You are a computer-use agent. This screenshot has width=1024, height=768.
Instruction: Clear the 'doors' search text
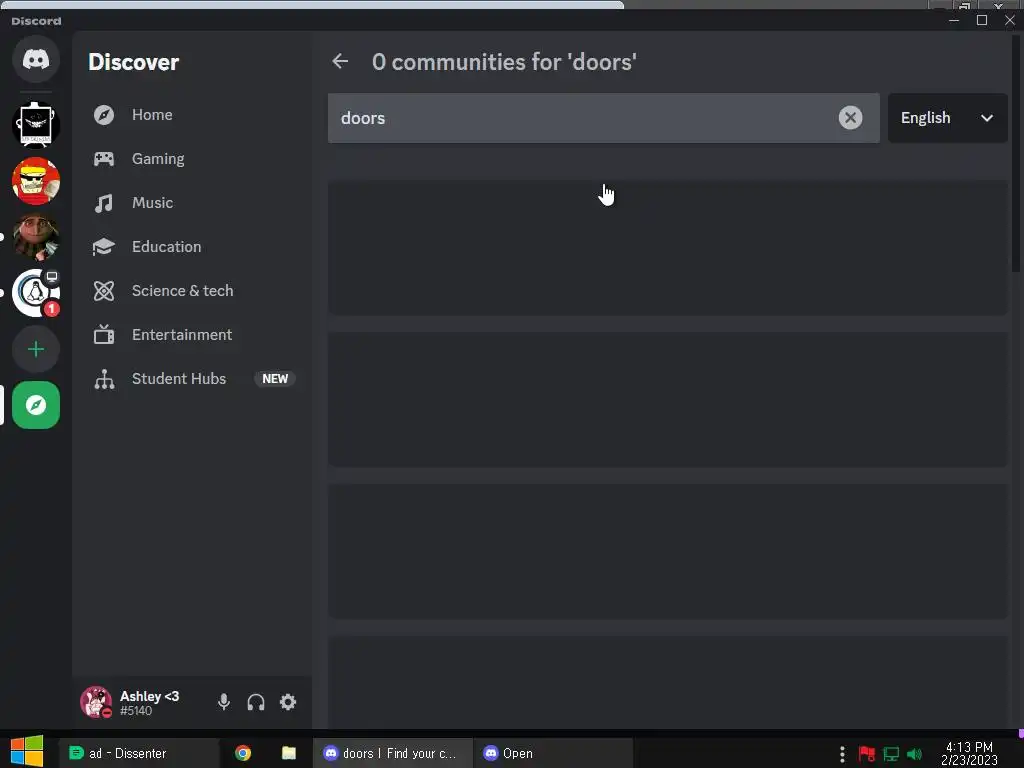[x=850, y=118]
